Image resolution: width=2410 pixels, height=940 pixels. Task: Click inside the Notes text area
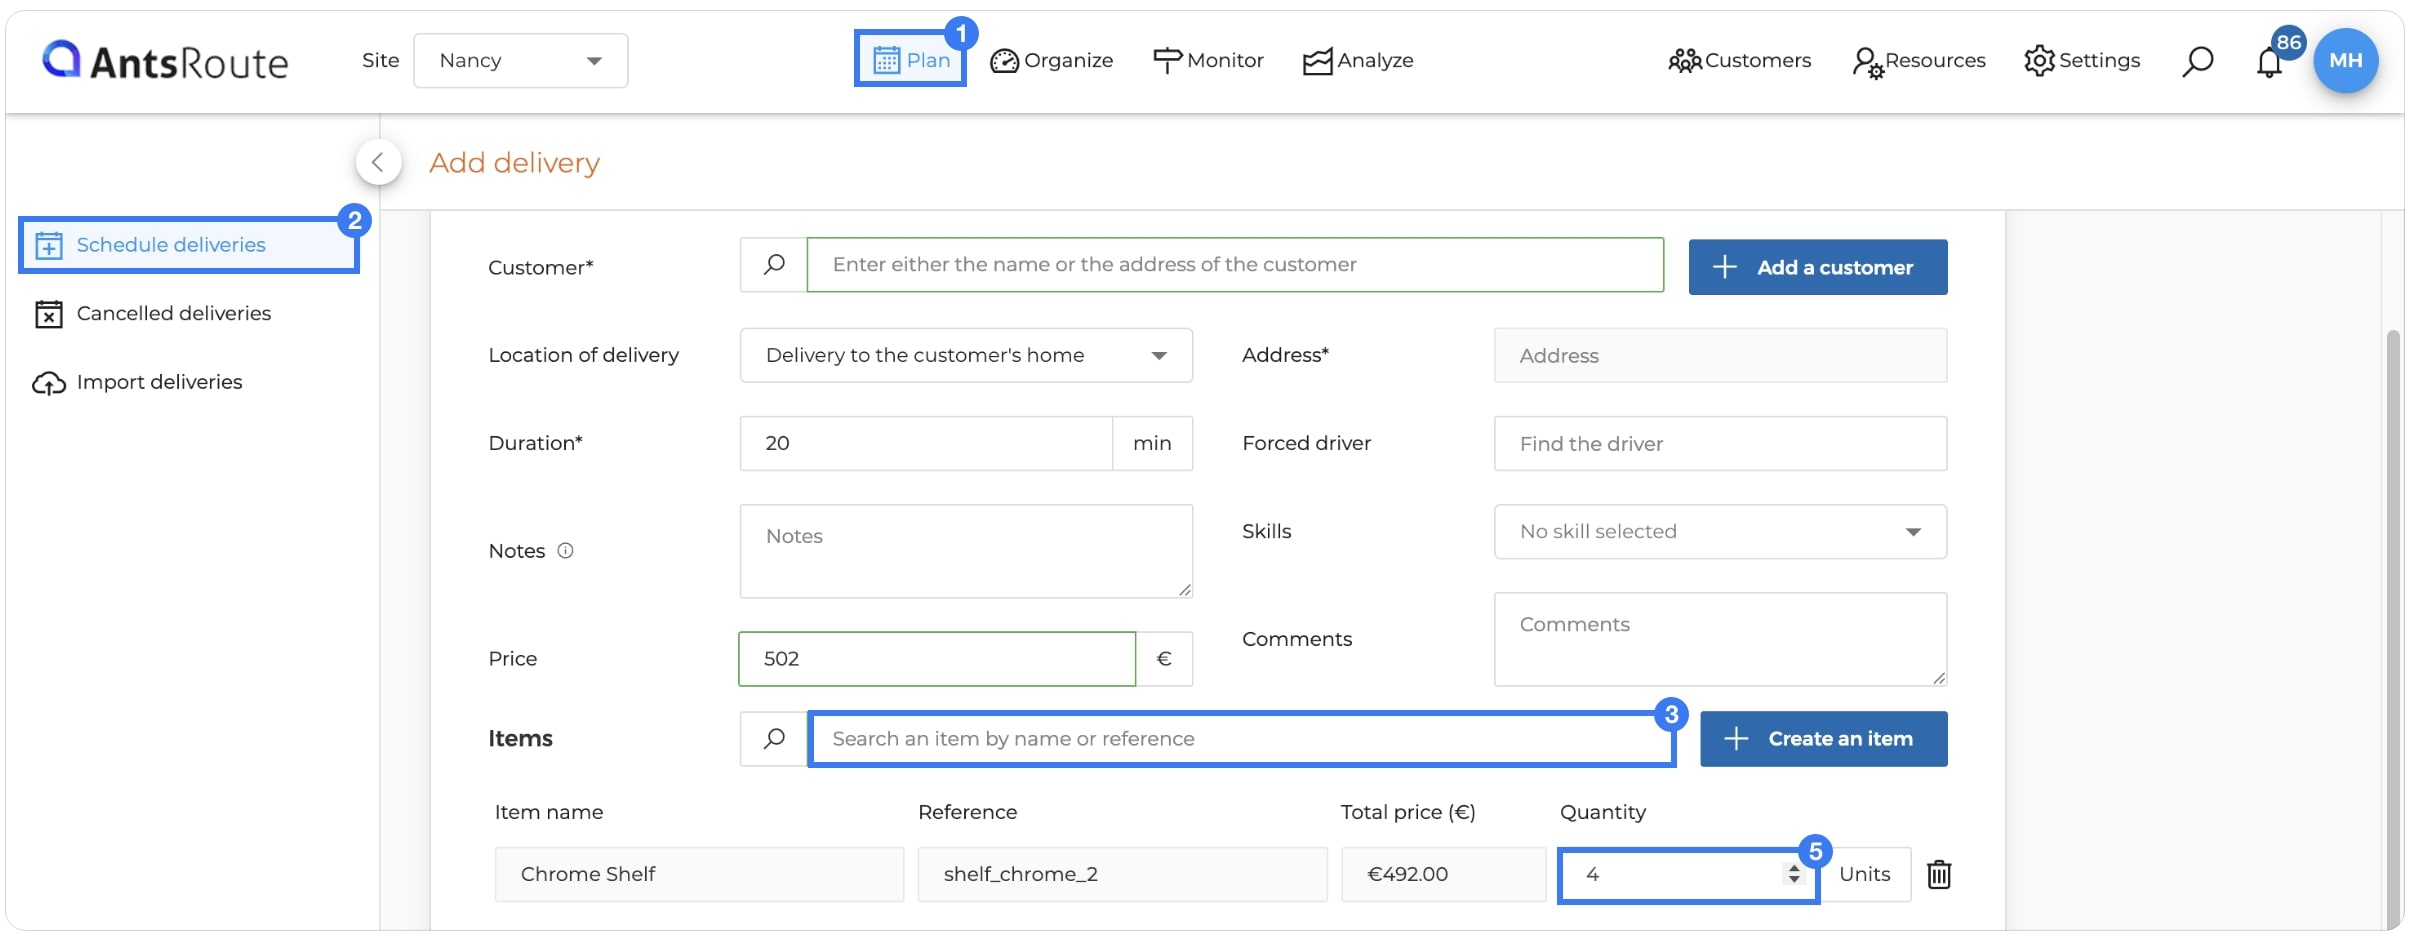(x=966, y=551)
